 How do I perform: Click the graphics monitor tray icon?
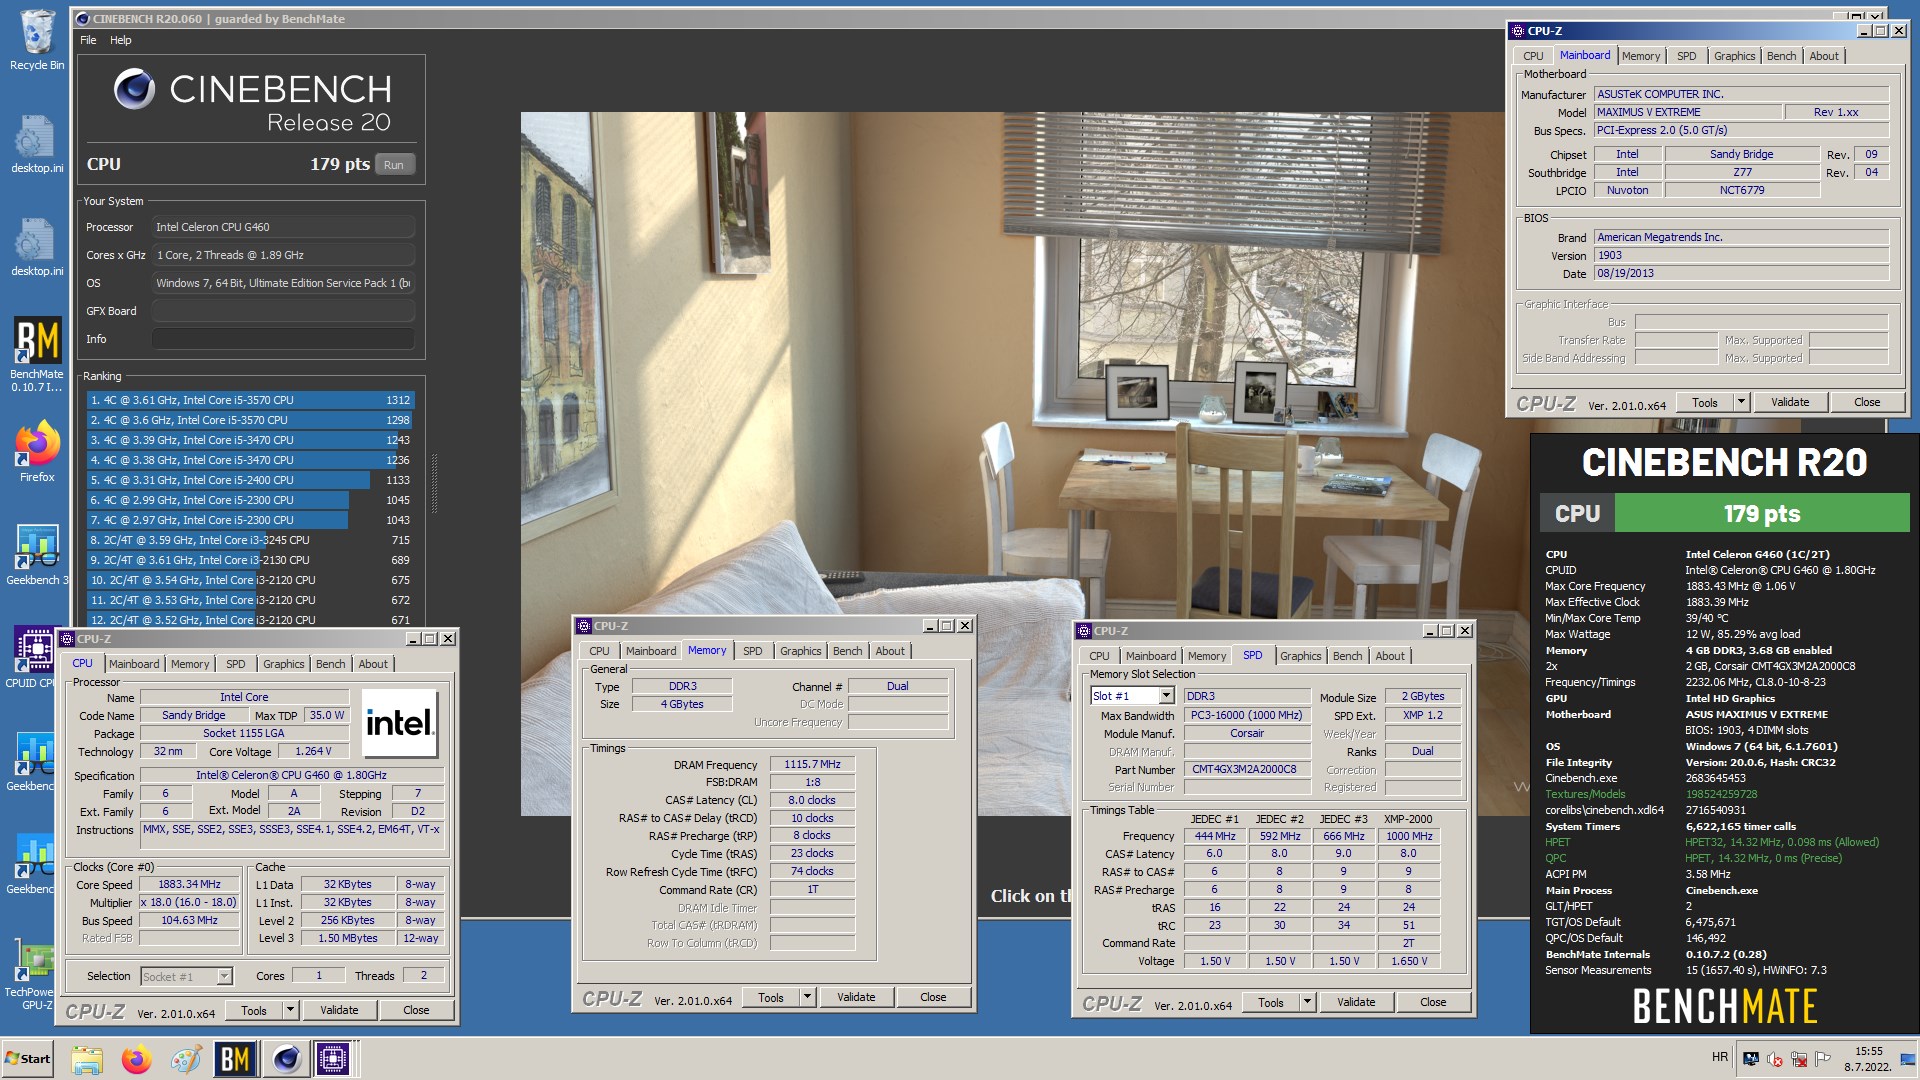click(x=1751, y=1059)
